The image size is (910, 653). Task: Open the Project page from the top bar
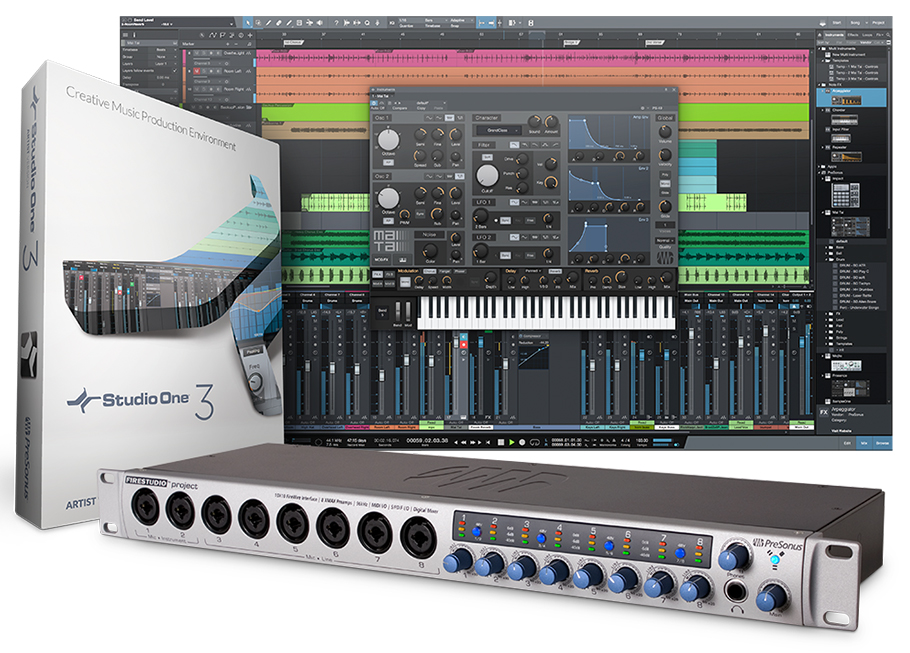[x=880, y=20]
